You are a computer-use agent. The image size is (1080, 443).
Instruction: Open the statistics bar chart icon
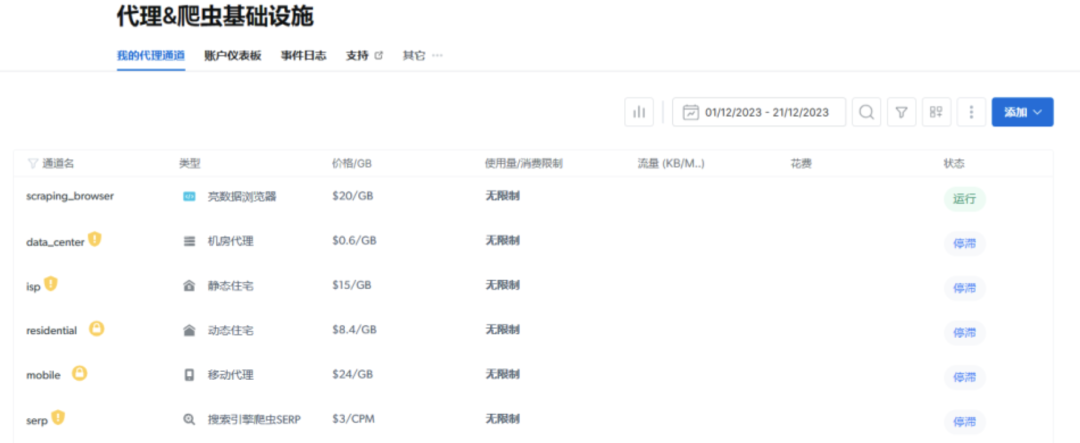tap(638, 112)
